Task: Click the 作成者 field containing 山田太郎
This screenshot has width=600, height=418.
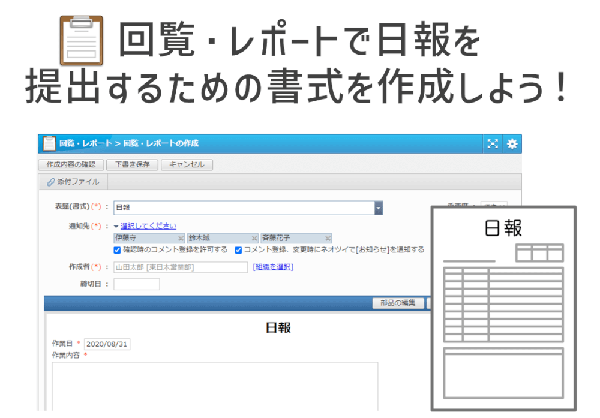Action: (181, 267)
